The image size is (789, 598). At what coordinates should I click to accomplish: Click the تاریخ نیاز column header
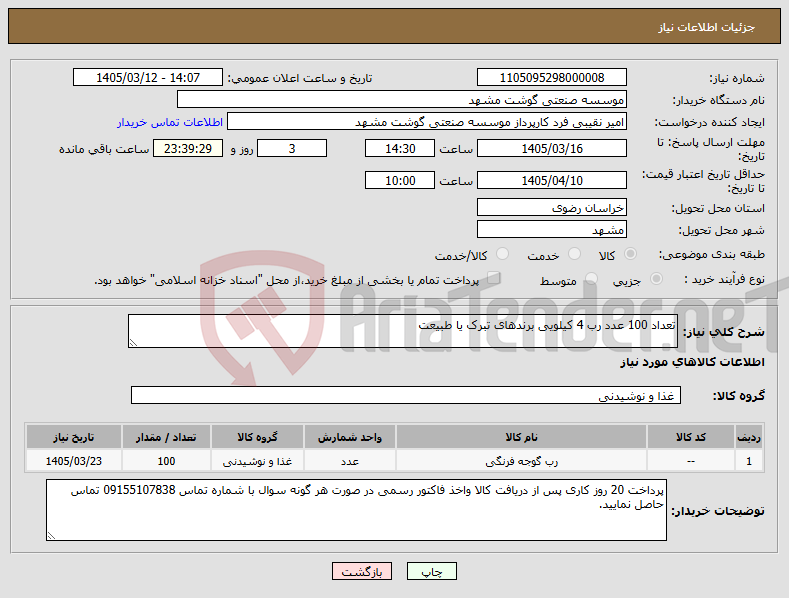click(x=73, y=437)
